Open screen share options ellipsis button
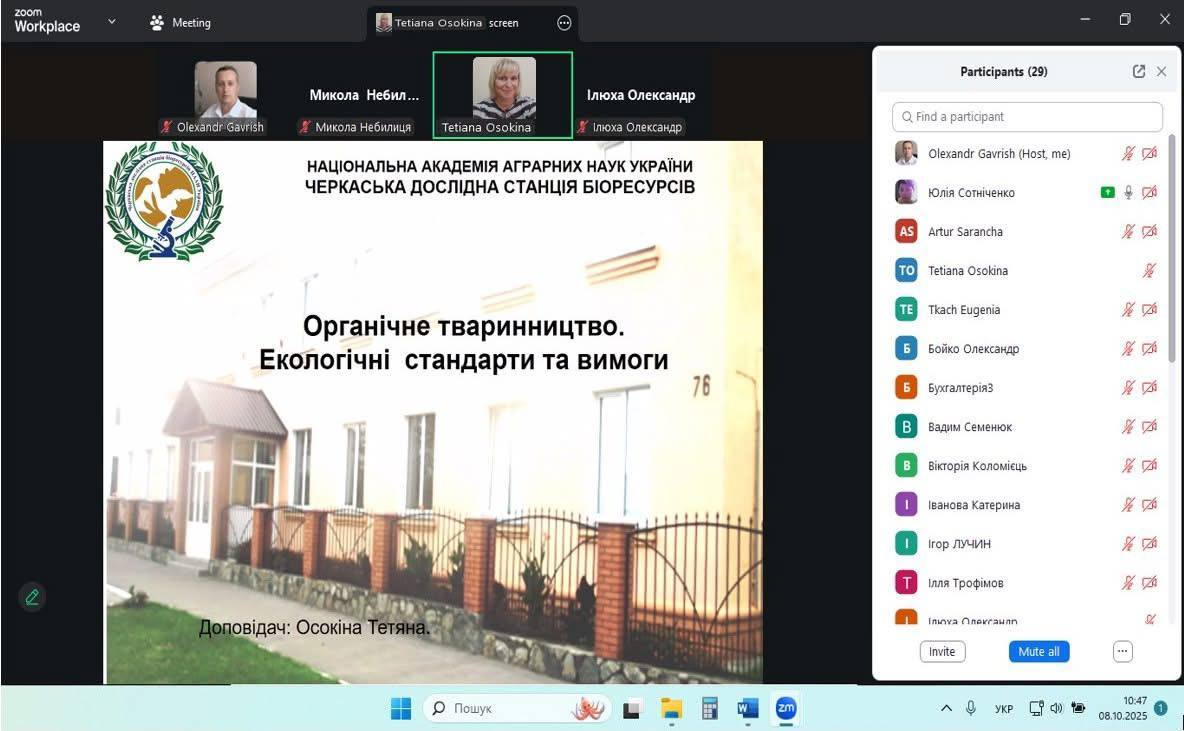1184x731 pixels. pos(564,23)
